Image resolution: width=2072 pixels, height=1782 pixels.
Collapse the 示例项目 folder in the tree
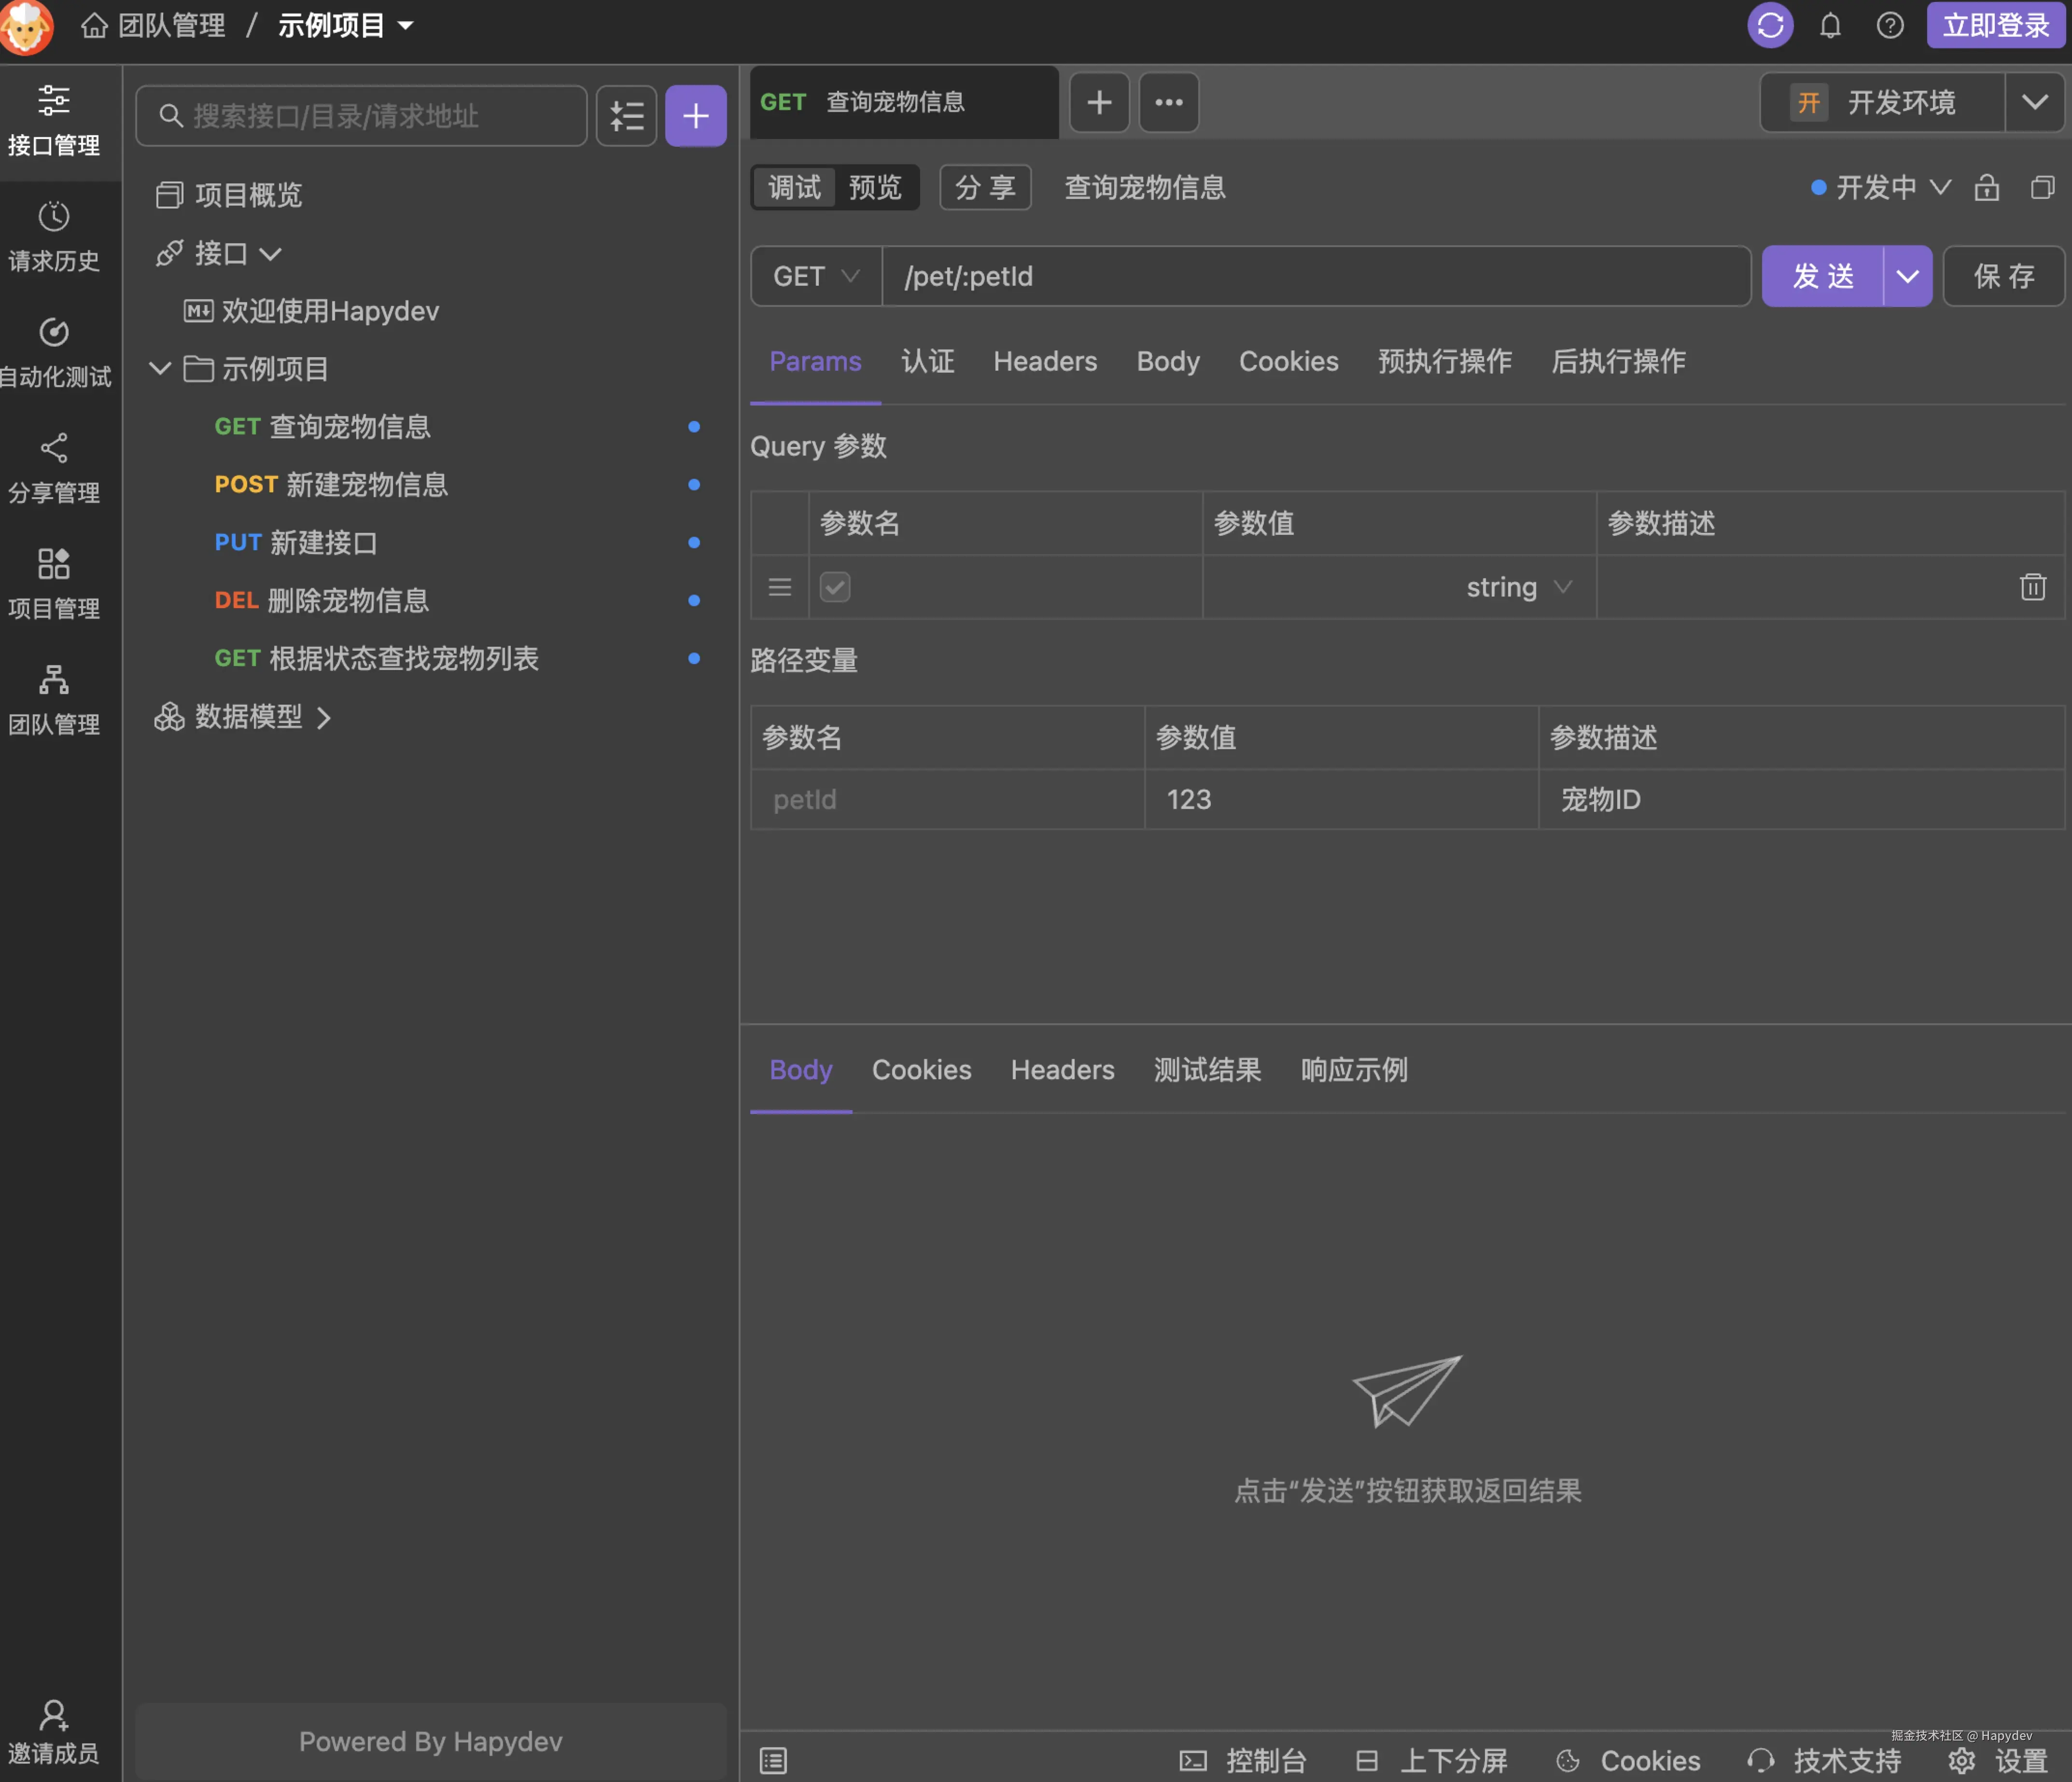(160, 368)
